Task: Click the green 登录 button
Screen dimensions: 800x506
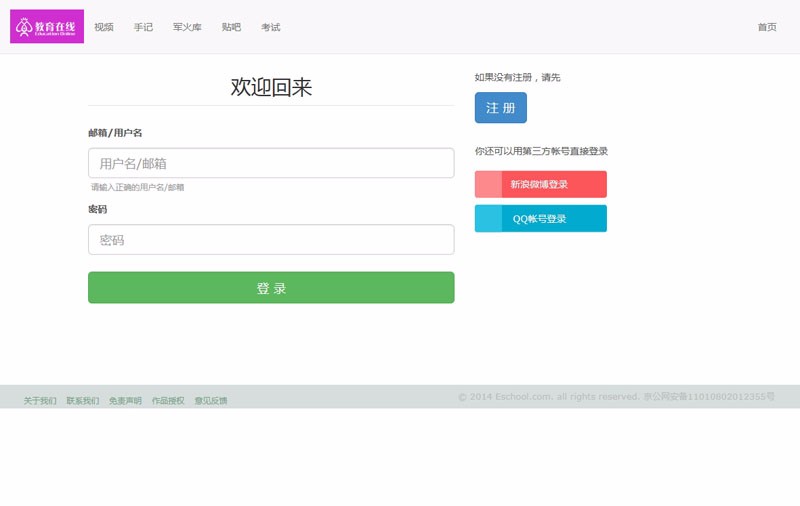Action: coord(271,288)
